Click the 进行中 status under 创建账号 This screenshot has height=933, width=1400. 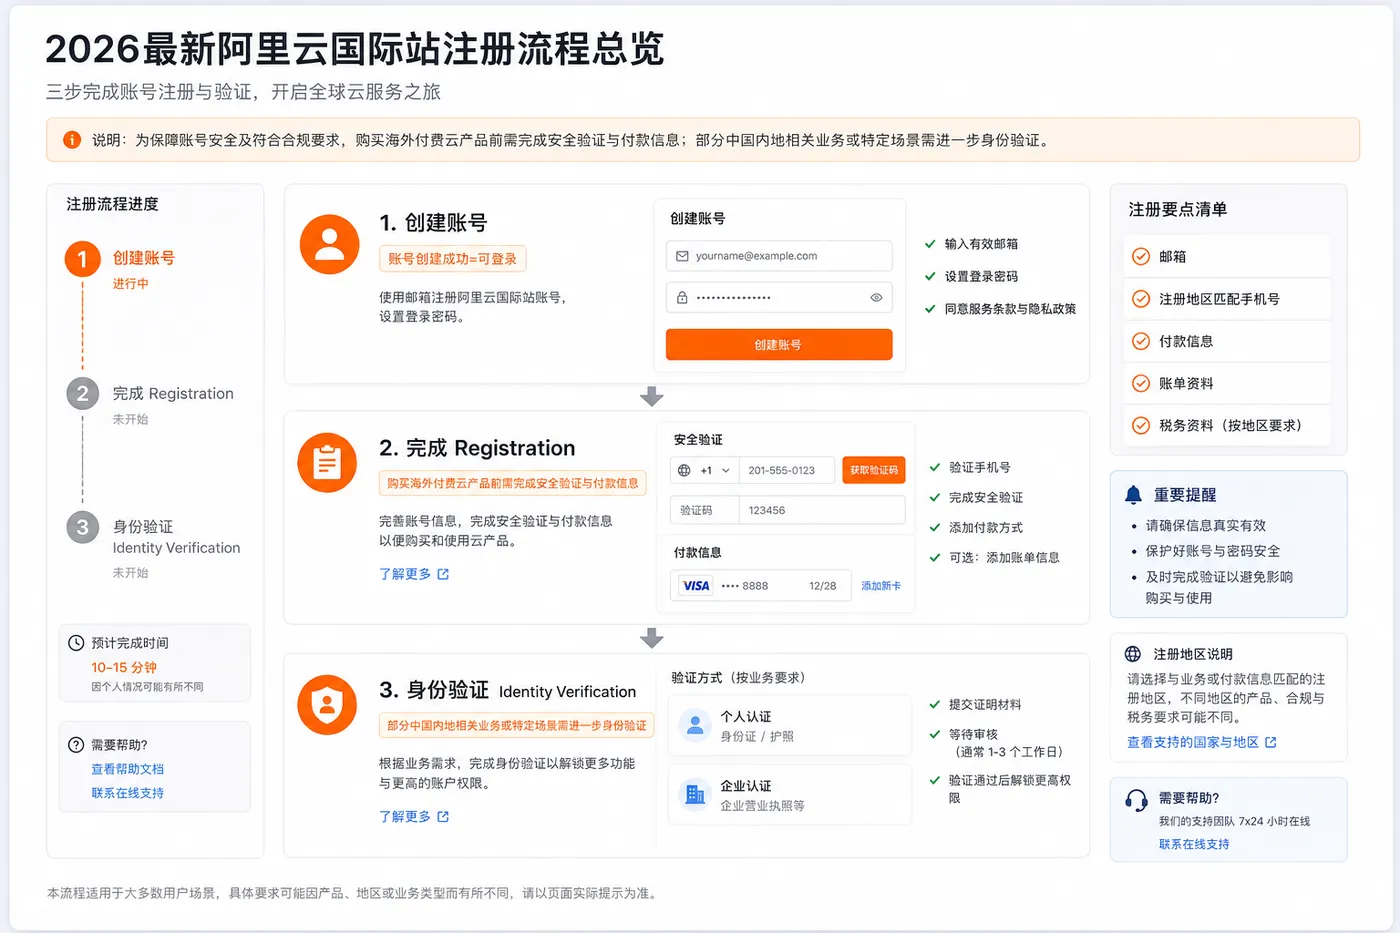click(x=131, y=284)
